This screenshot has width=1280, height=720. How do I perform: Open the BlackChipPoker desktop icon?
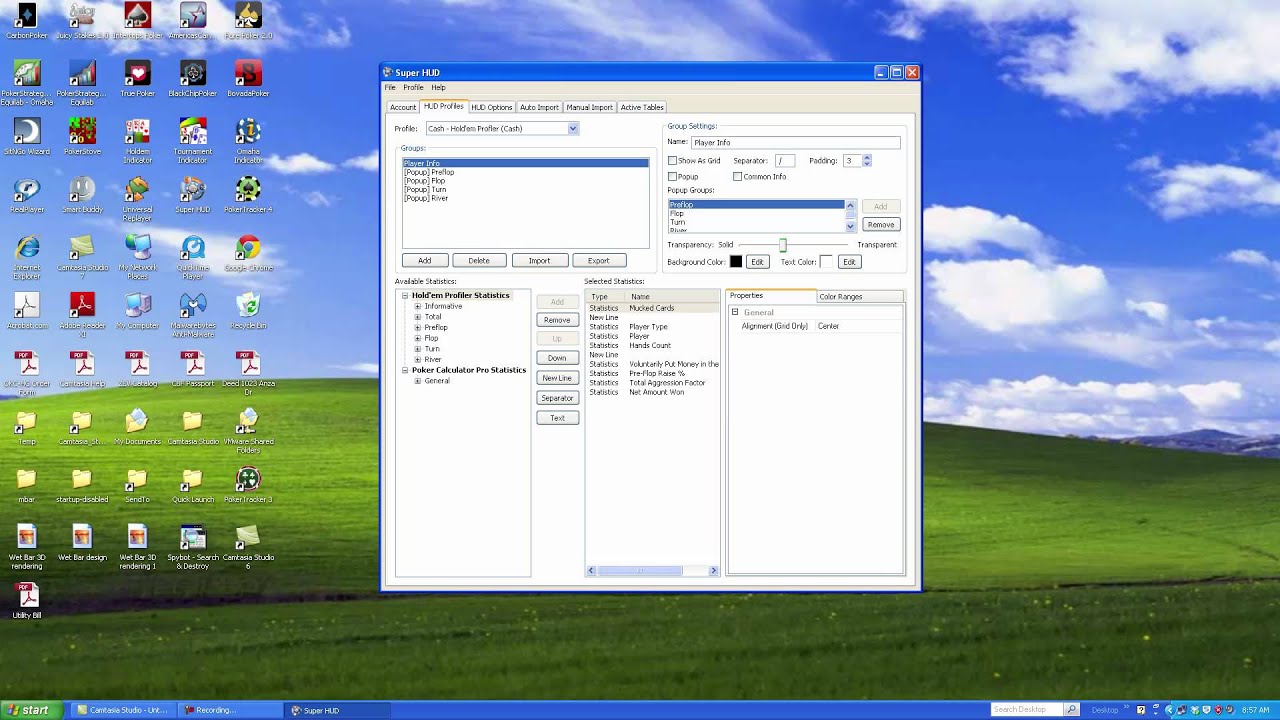point(193,80)
